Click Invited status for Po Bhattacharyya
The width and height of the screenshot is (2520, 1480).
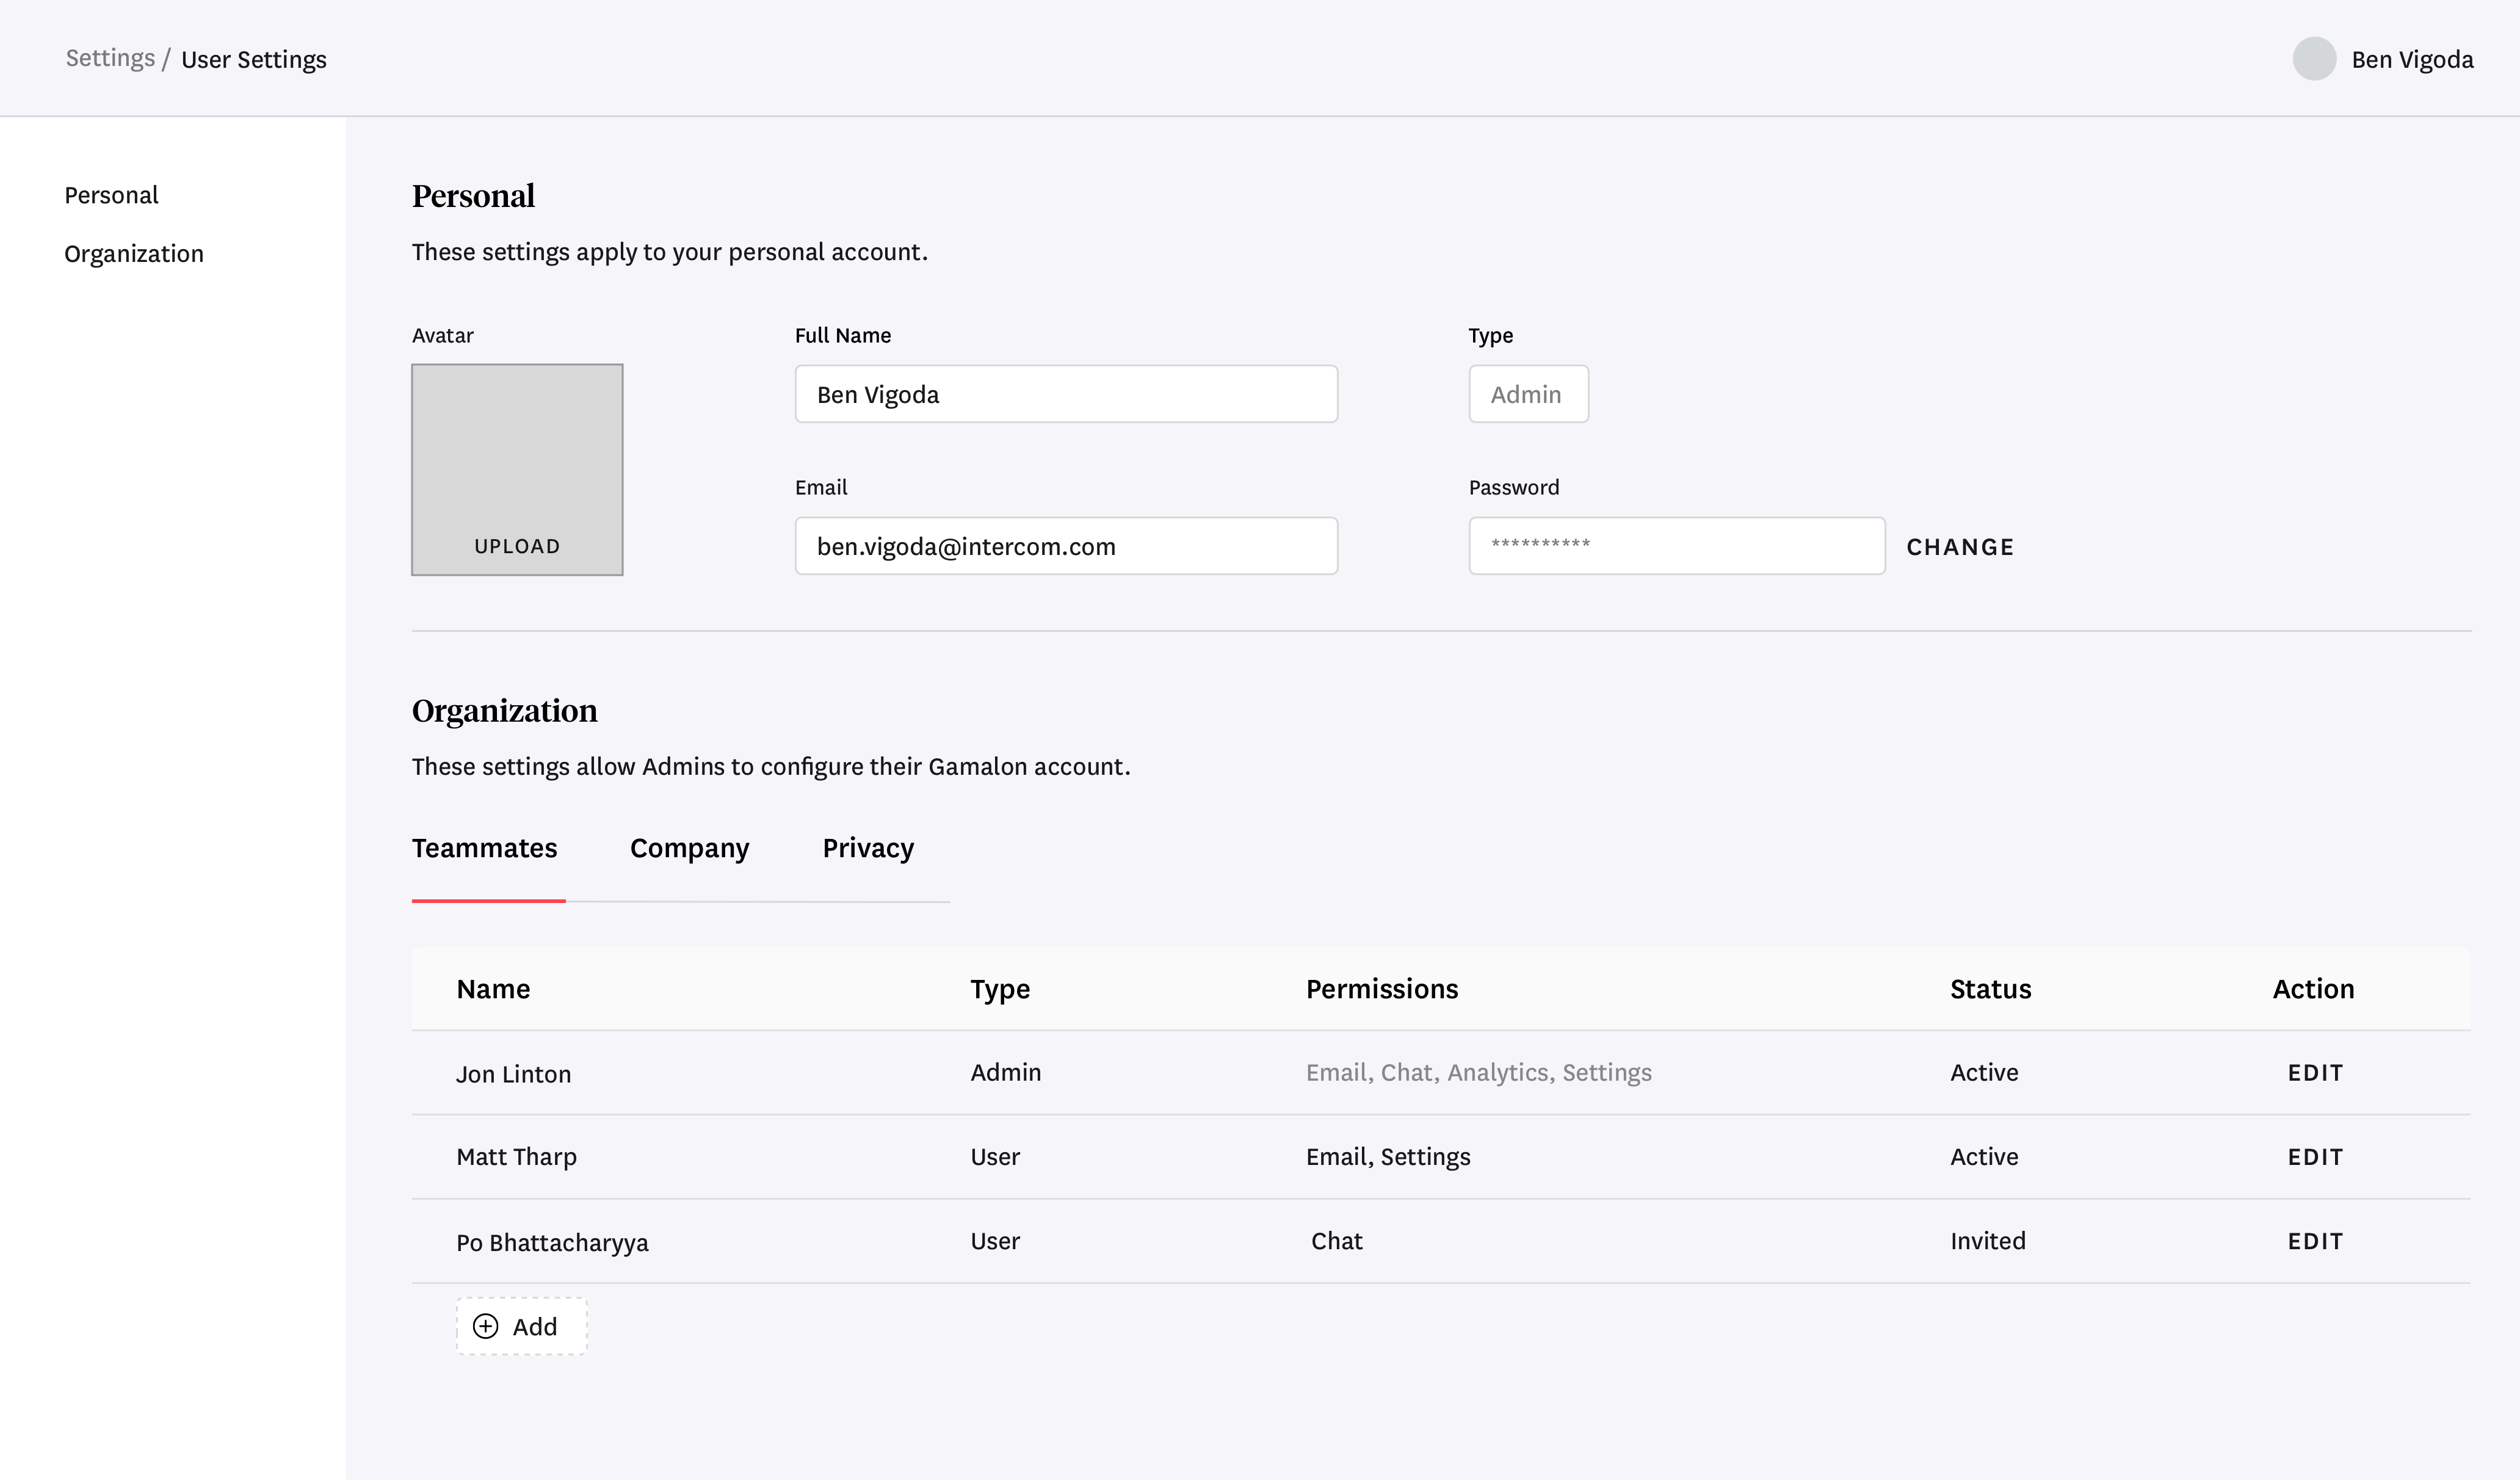(x=1987, y=1241)
